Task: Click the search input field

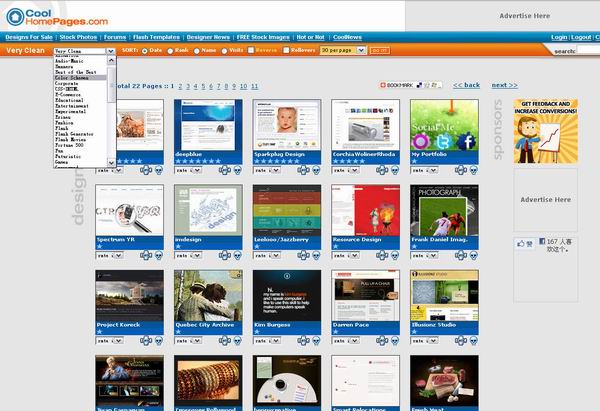Action: (x=589, y=50)
